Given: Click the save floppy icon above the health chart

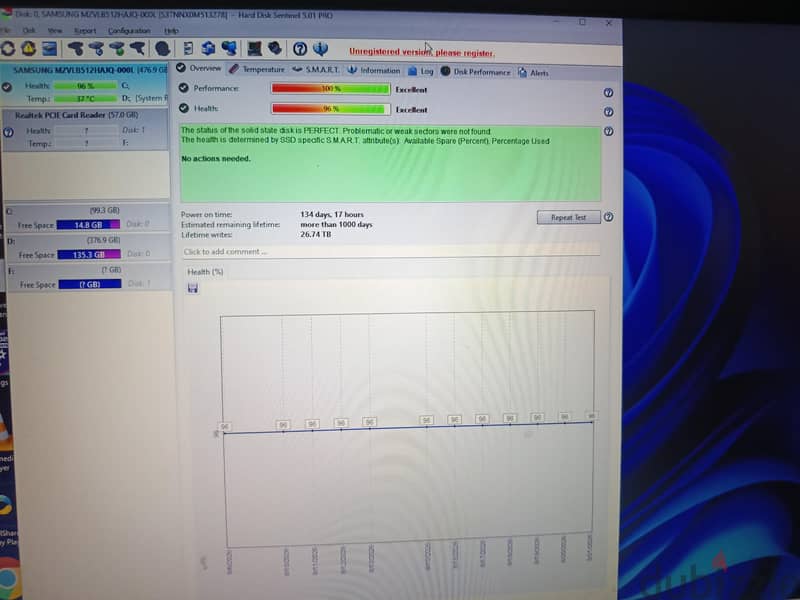Looking at the screenshot, I should click(x=193, y=288).
